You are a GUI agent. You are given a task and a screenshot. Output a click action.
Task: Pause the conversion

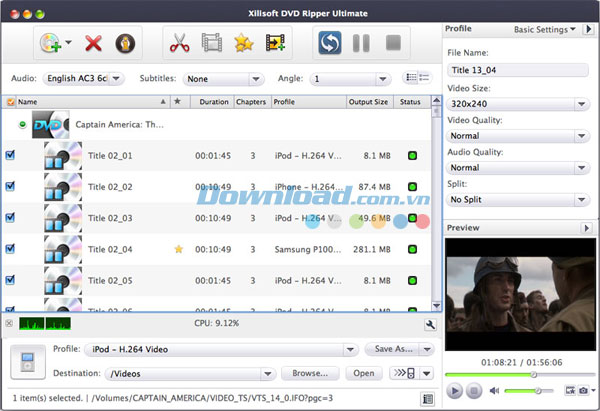[361, 43]
